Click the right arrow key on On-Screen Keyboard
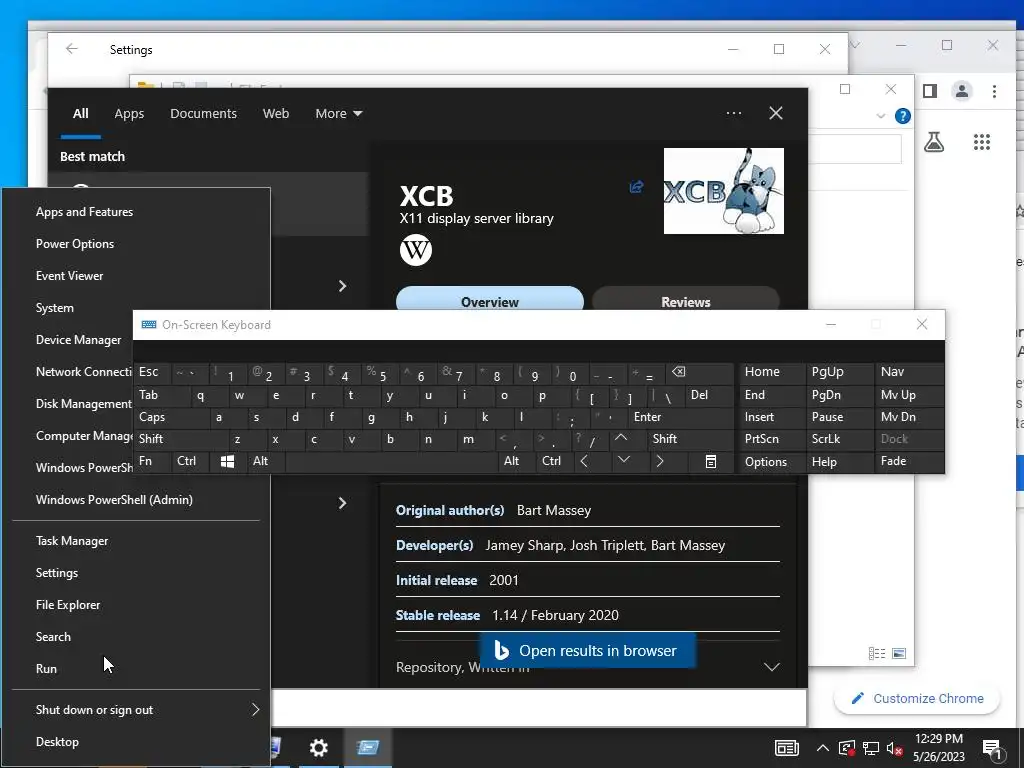1024x768 pixels. pyautogui.click(x=660, y=461)
